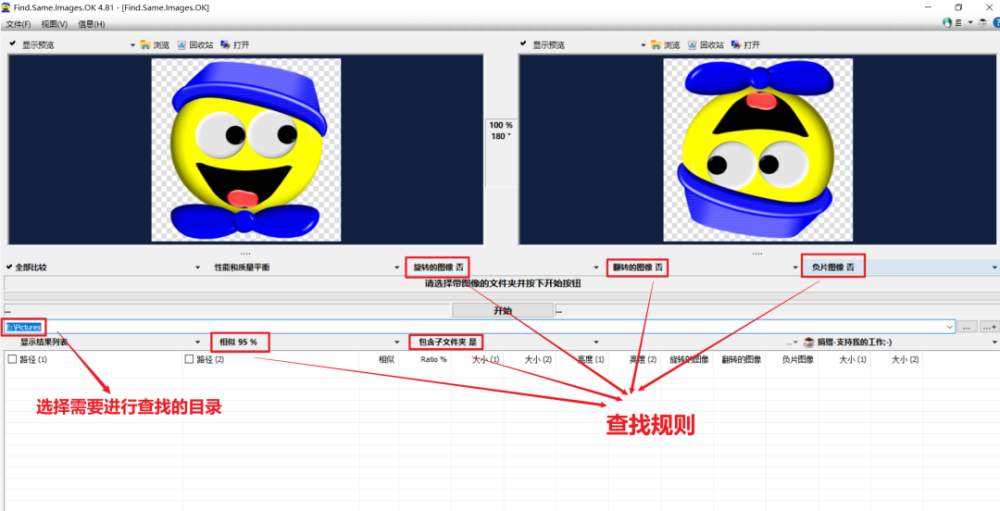Click the right preview rotated smiley image

[x=758, y=150]
